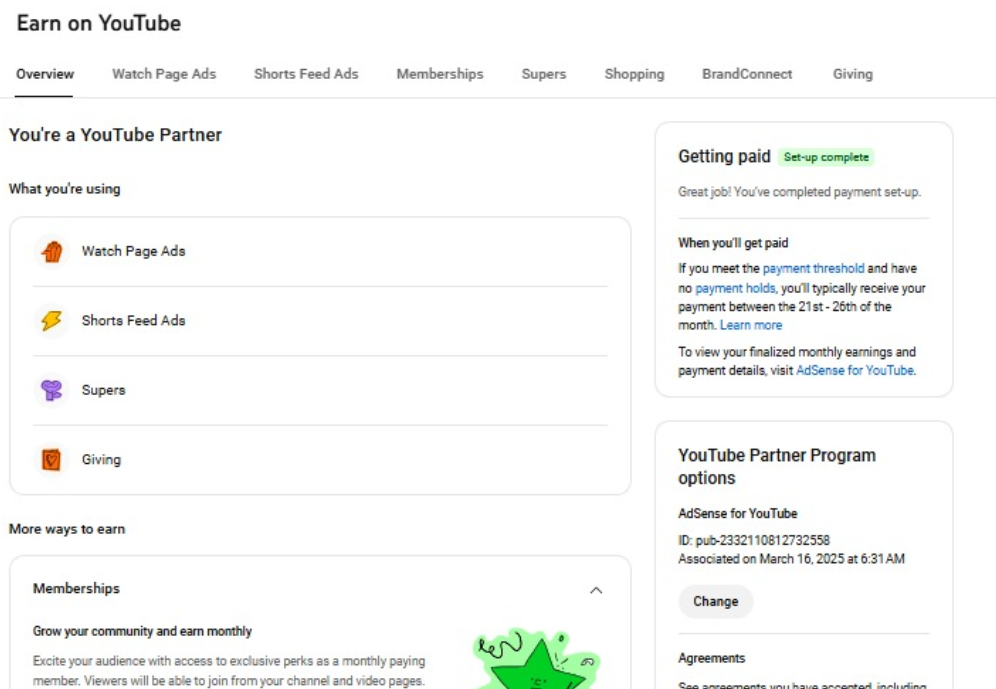Click the Set-up complete status badge
Screen dimensions: 996x689
(826, 157)
